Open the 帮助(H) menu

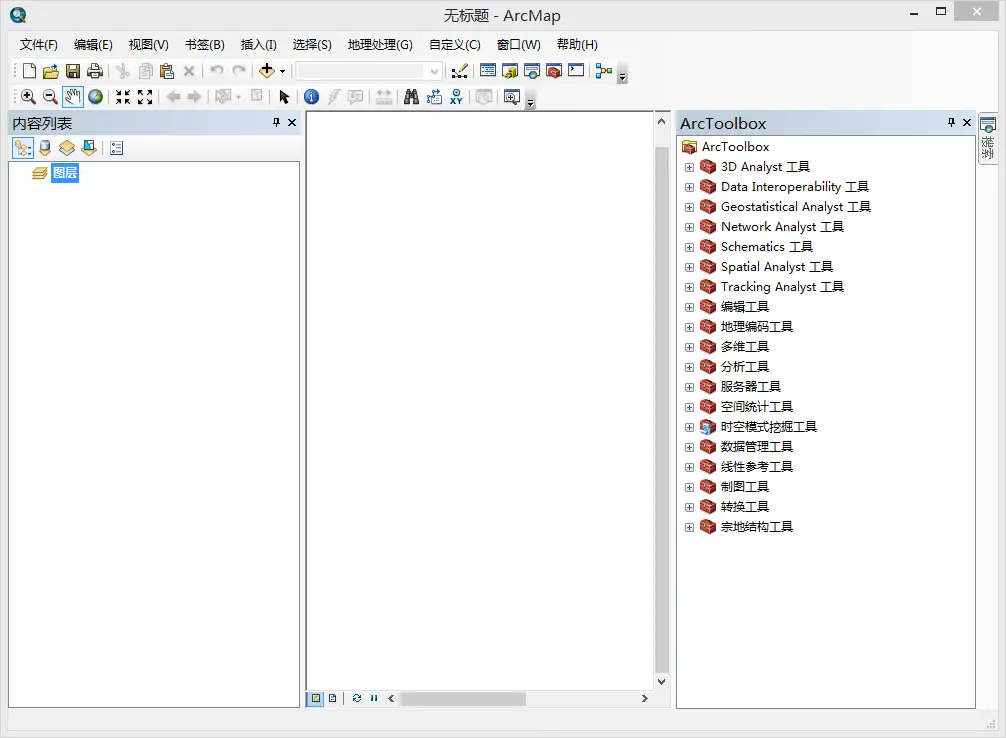577,44
